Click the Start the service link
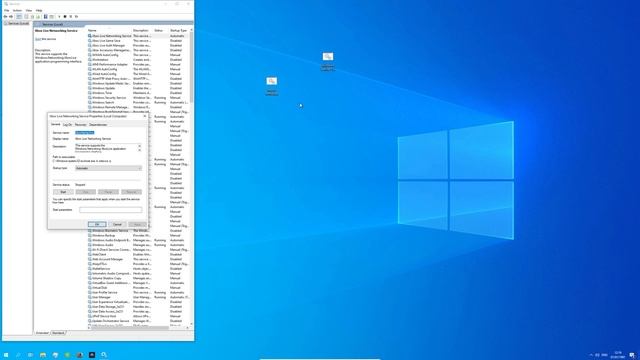 click(38, 39)
